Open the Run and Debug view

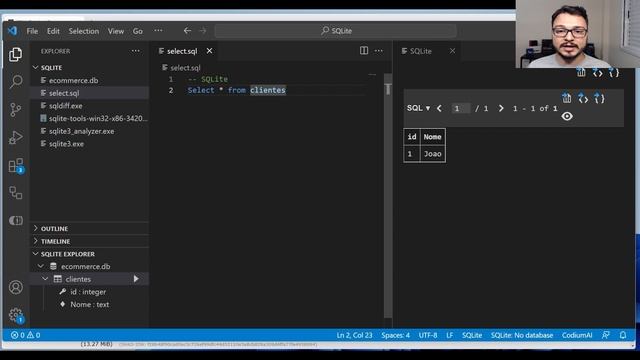point(16,138)
